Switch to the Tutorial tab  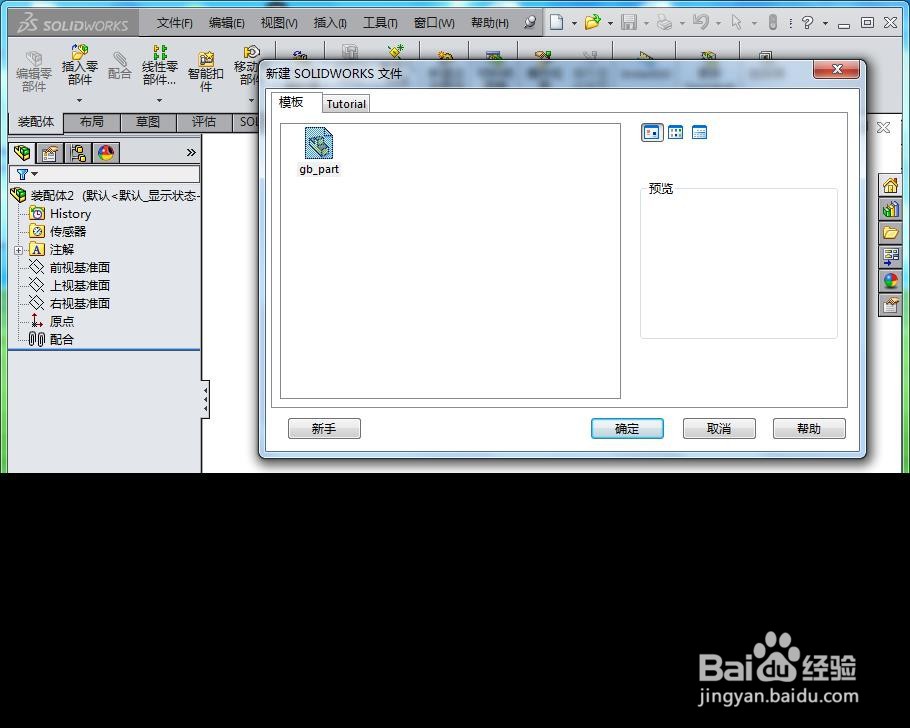[x=346, y=104]
